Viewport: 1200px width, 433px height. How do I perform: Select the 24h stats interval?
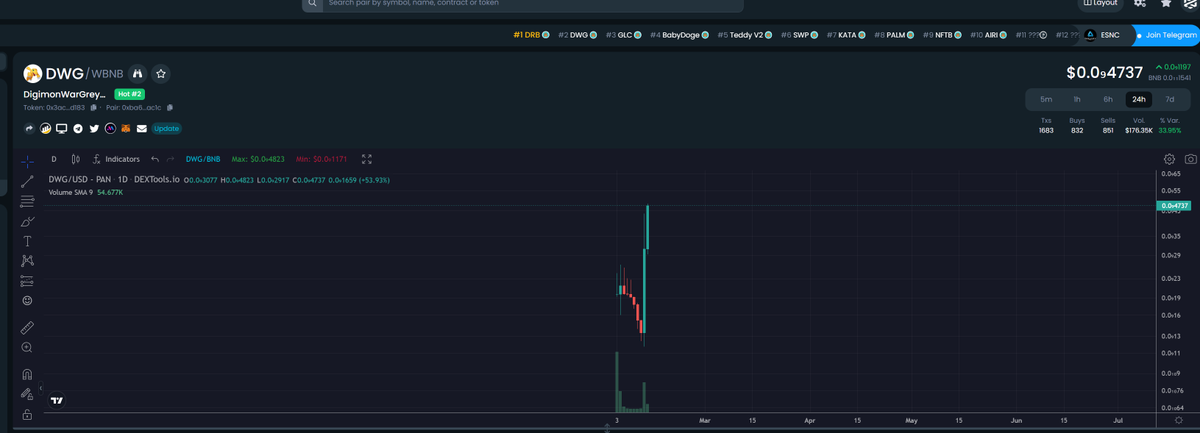(1139, 99)
